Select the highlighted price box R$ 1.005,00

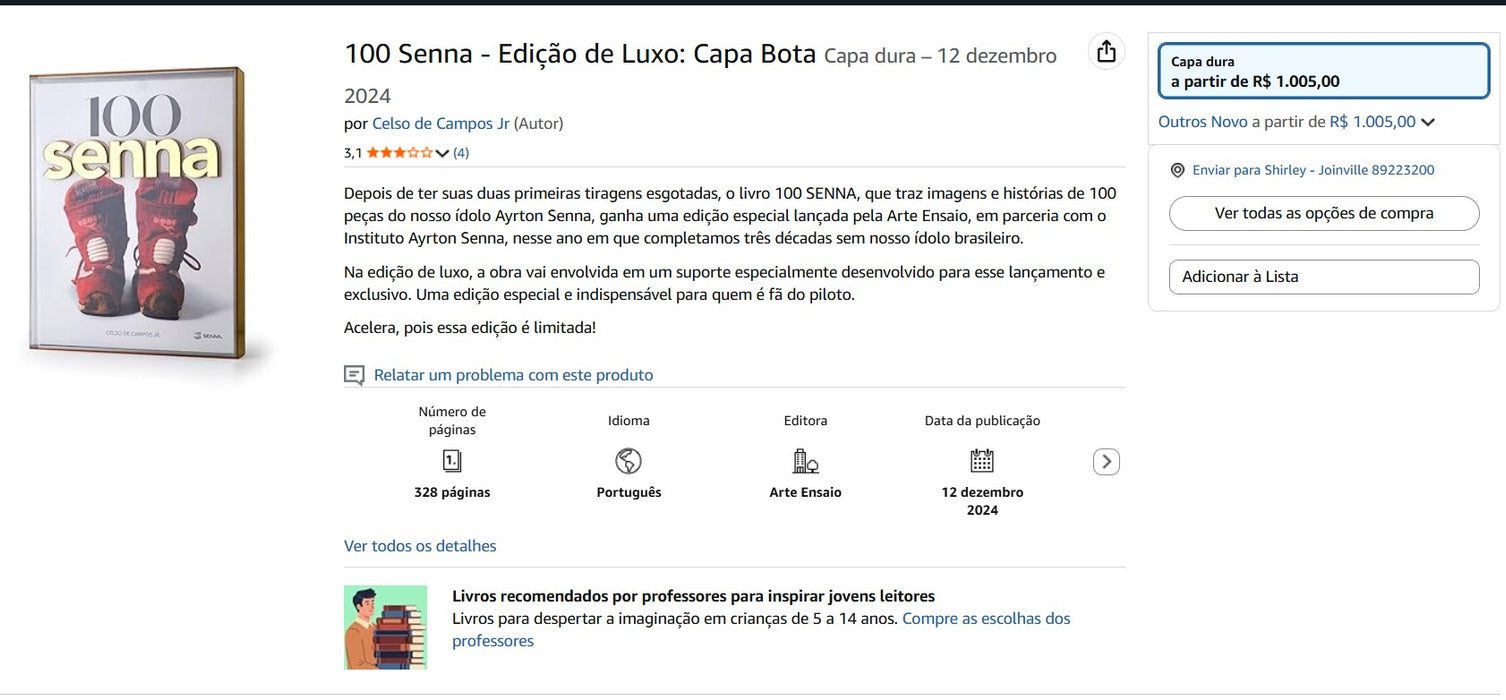click(1323, 71)
